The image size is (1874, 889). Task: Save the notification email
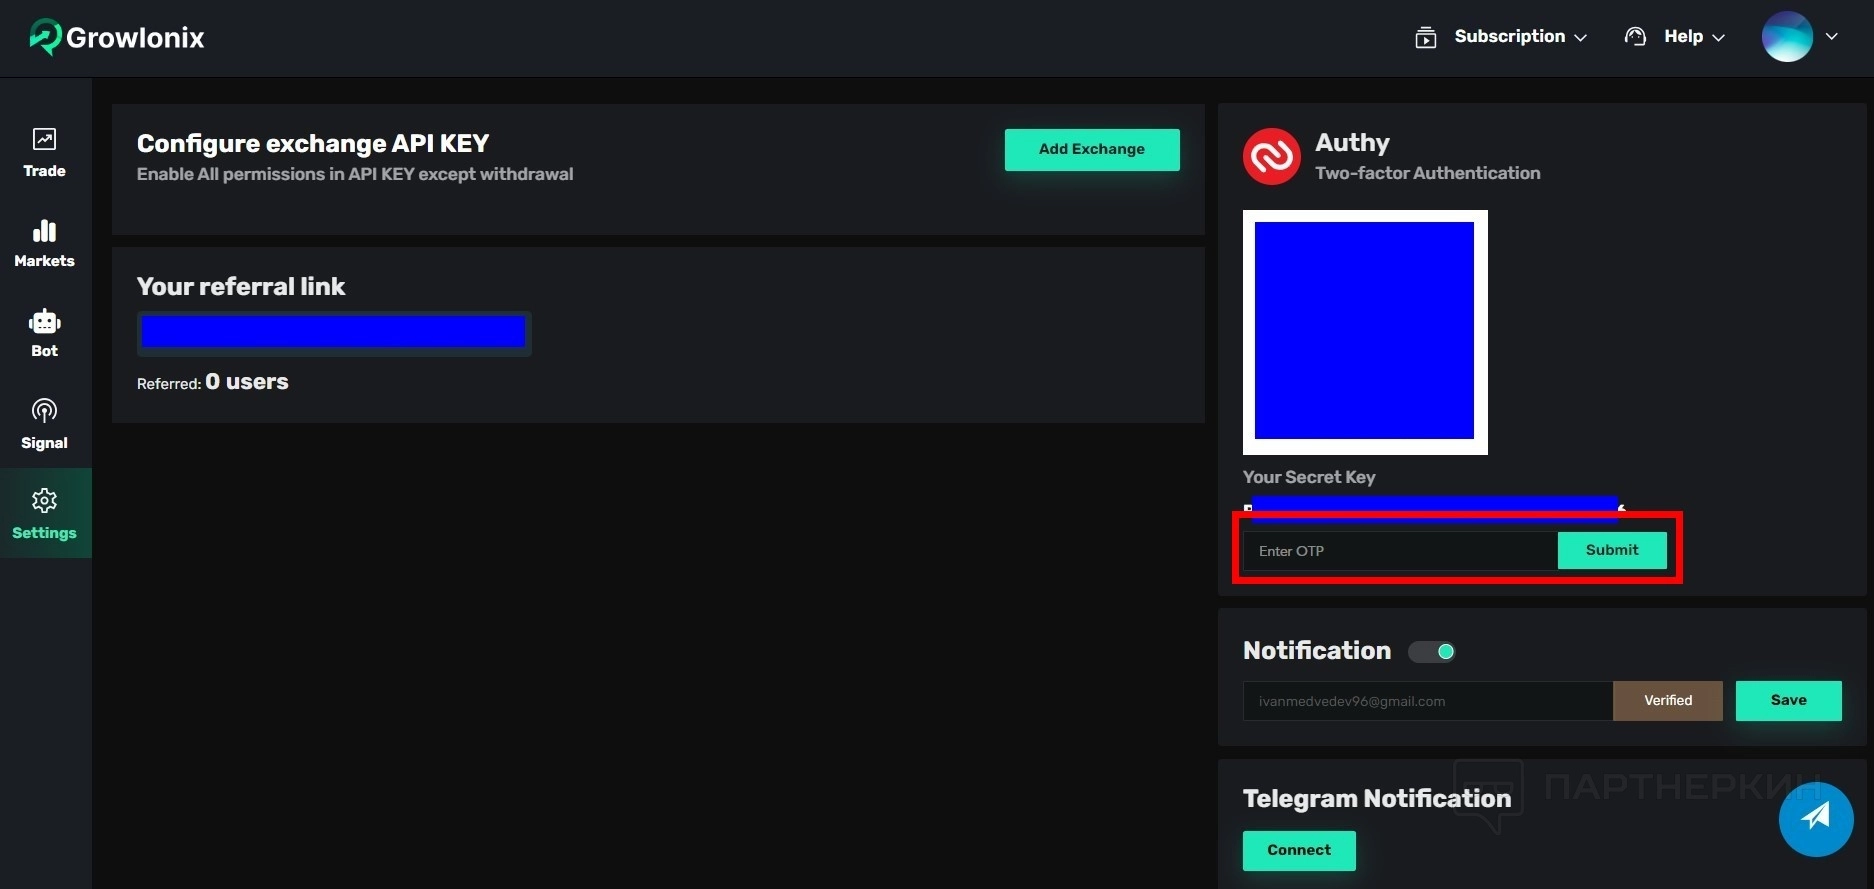(x=1789, y=701)
